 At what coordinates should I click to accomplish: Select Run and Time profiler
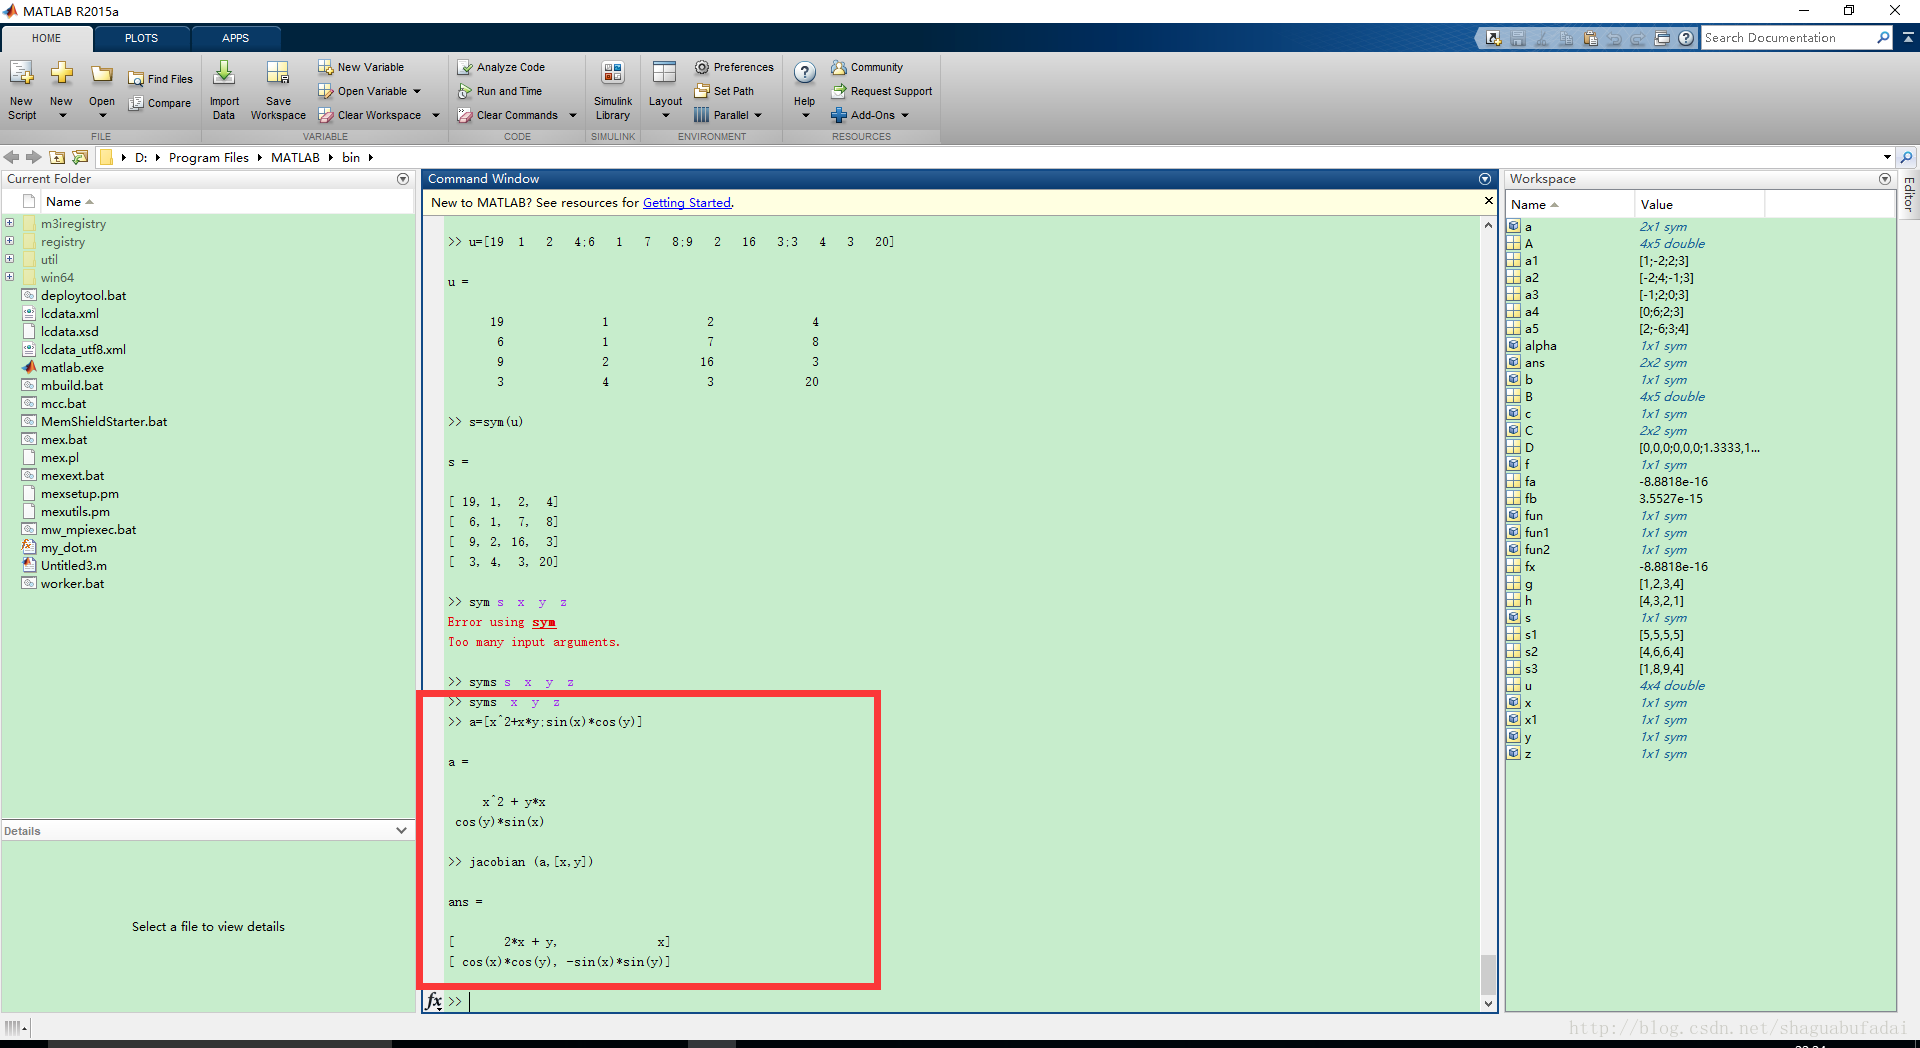[x=499, y=91]
